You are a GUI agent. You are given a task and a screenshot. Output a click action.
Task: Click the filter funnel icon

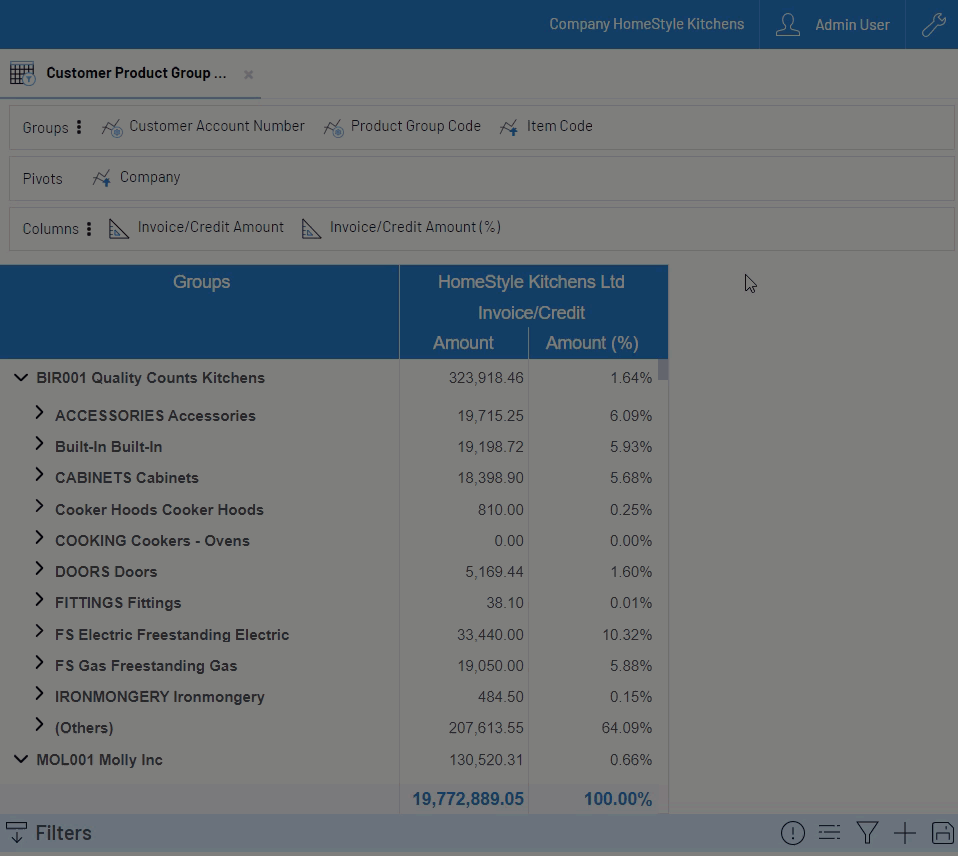coord(867,833)
